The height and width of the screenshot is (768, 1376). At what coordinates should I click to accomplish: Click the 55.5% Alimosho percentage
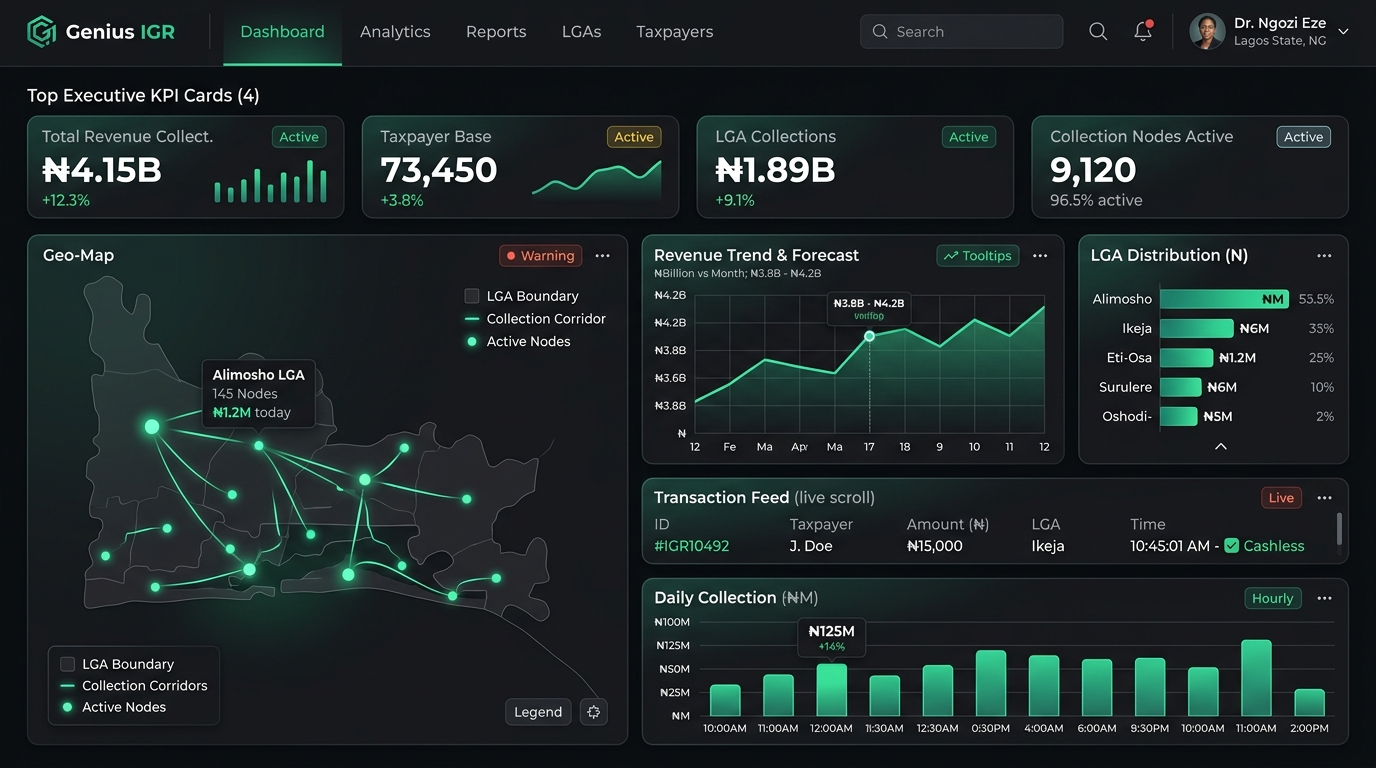pos(1316,299)
